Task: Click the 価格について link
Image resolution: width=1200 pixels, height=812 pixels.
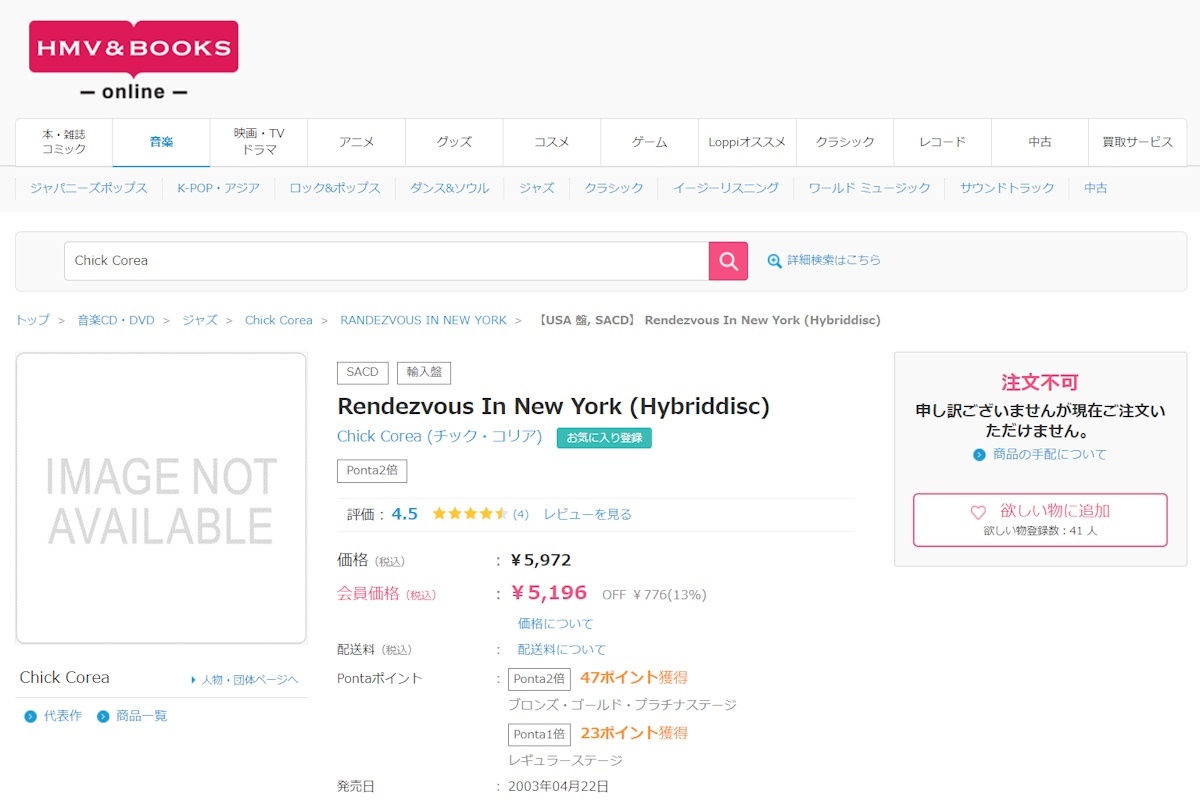Action: tap(555, 623)
